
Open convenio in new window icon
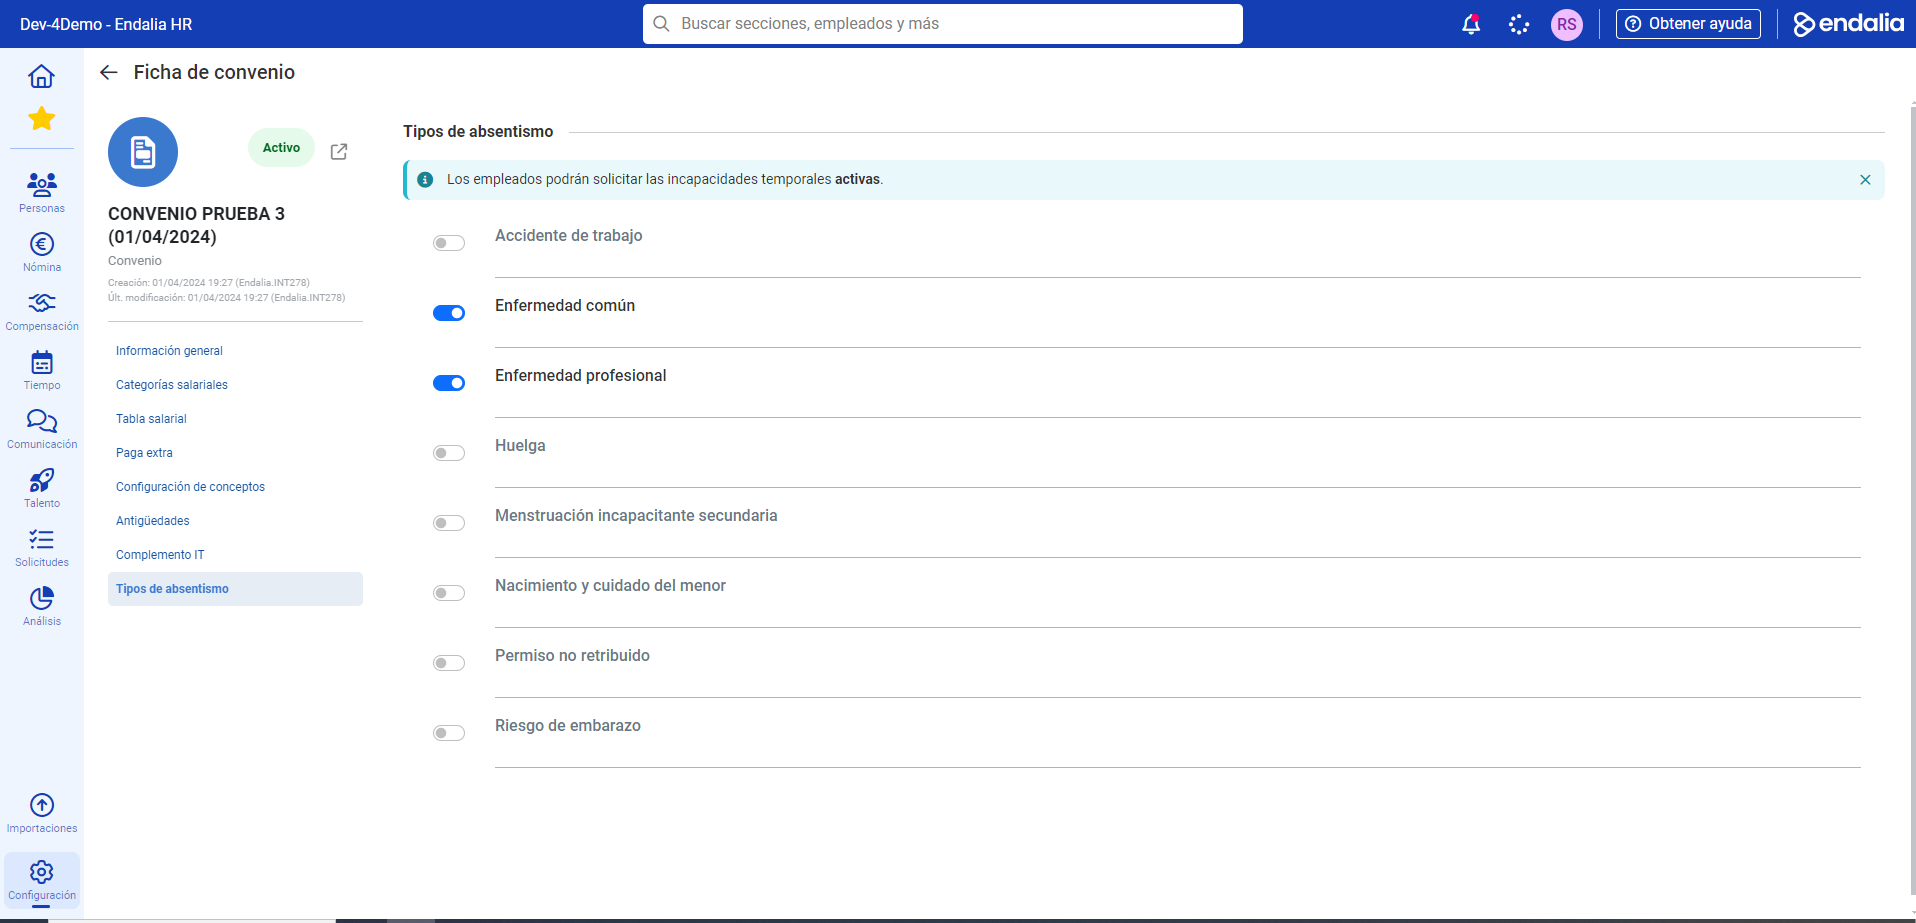(339, 151)
